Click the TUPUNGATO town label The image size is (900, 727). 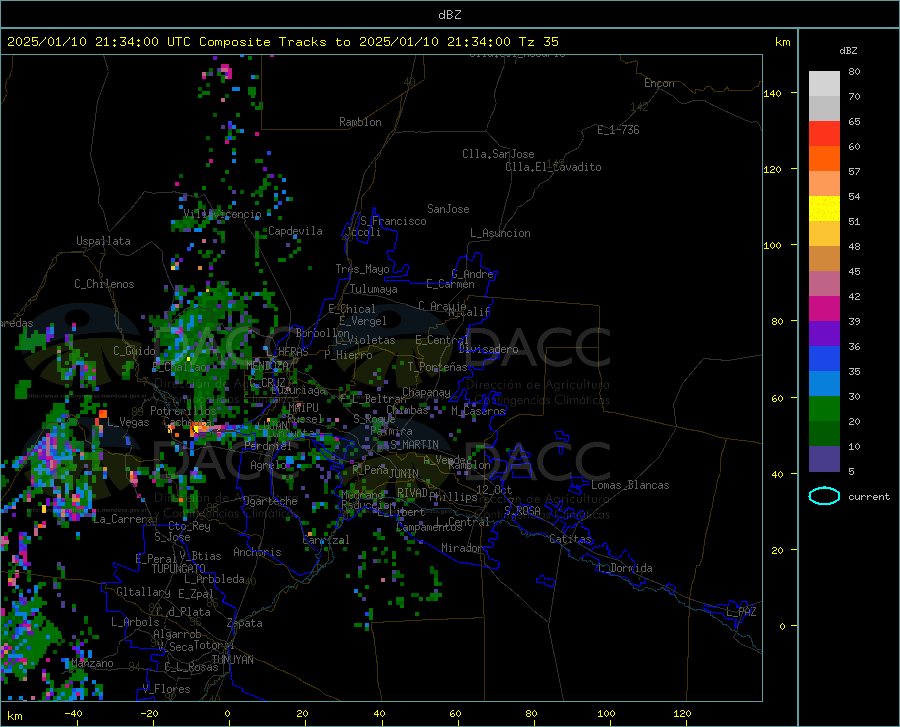pos(179,569)
